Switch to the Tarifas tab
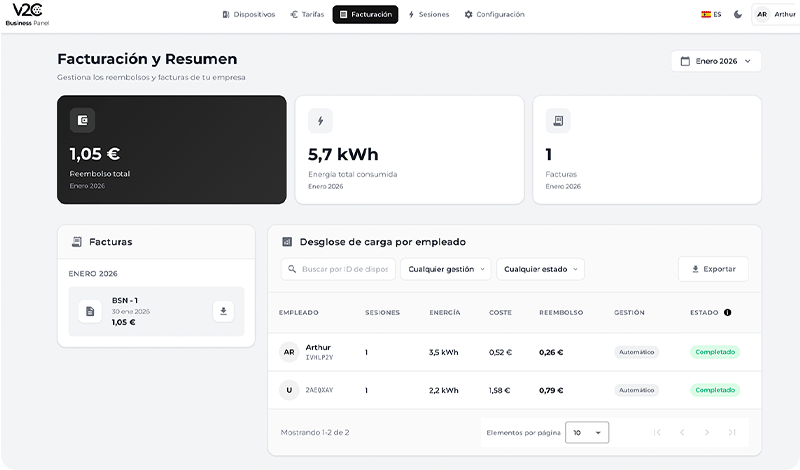Screen dimensions: 800x470 306,15
